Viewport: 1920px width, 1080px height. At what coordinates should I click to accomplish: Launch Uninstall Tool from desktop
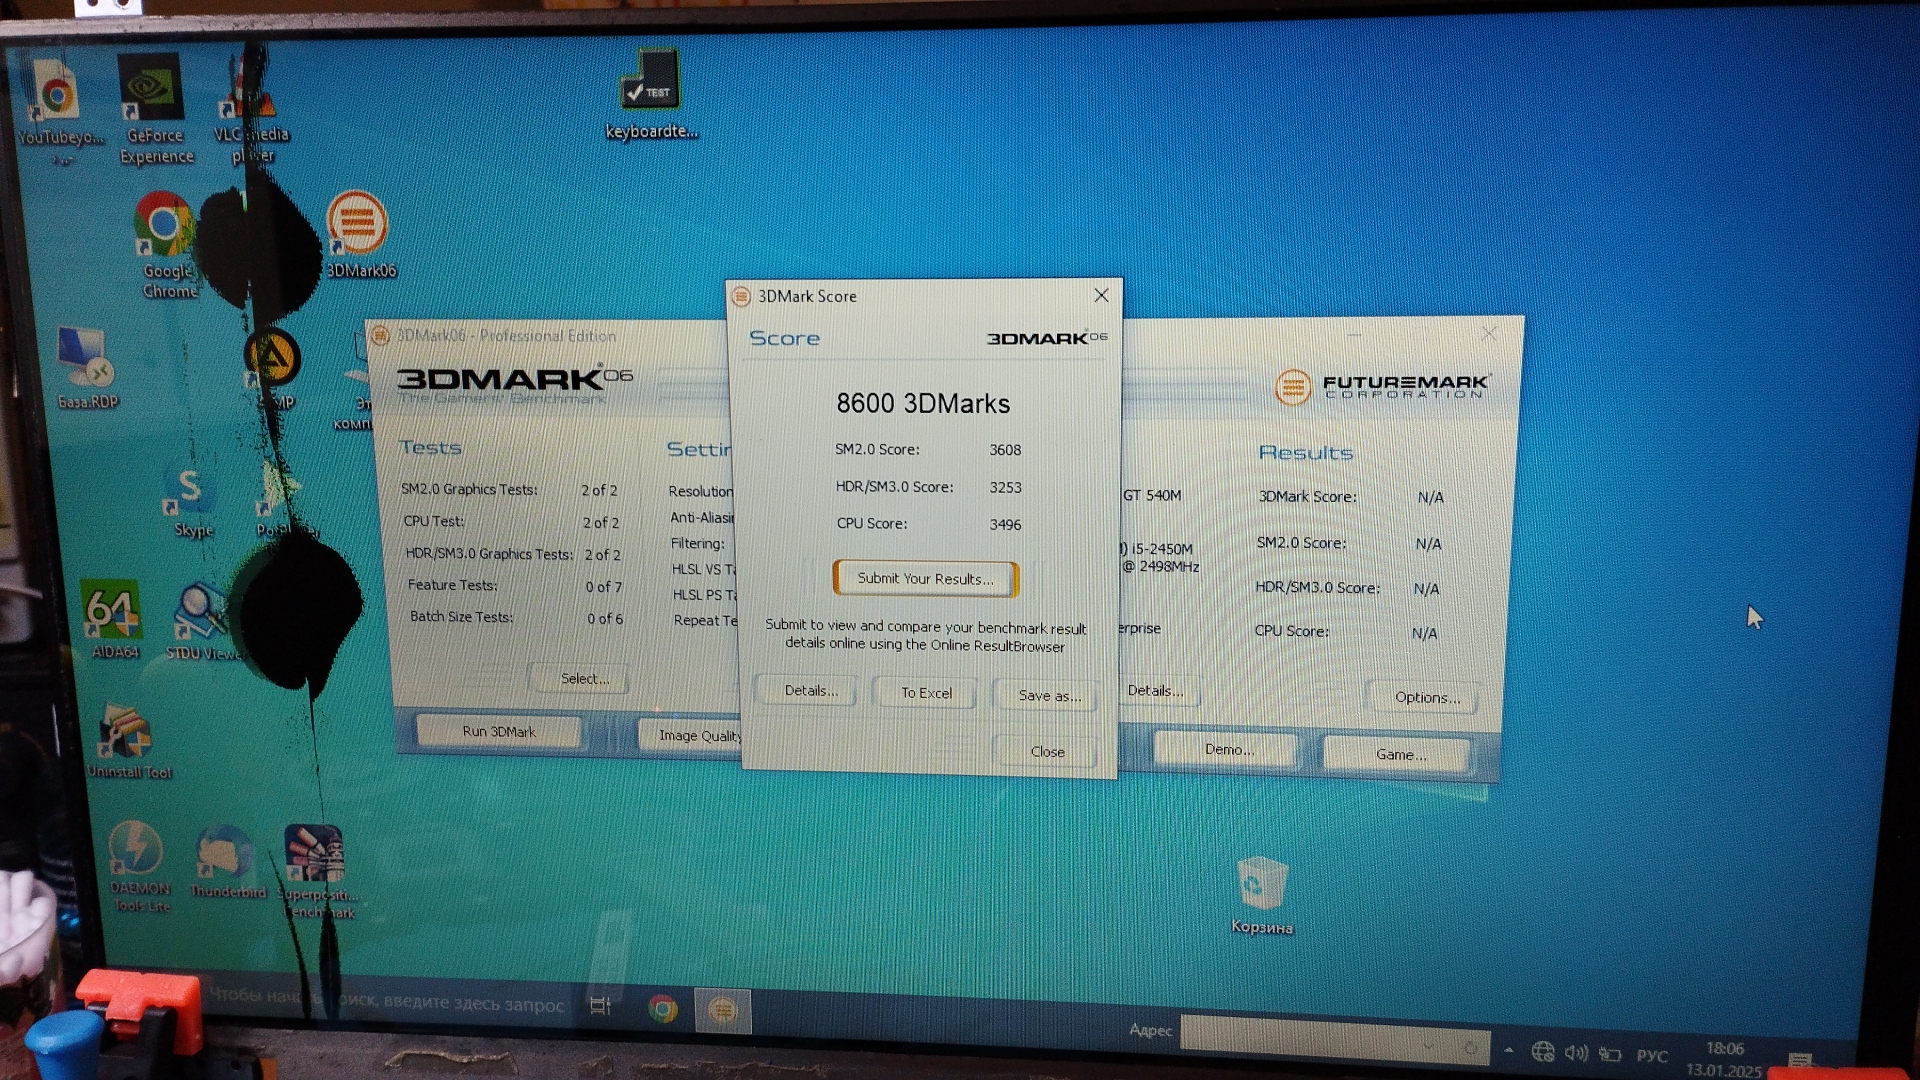point(128,741)
